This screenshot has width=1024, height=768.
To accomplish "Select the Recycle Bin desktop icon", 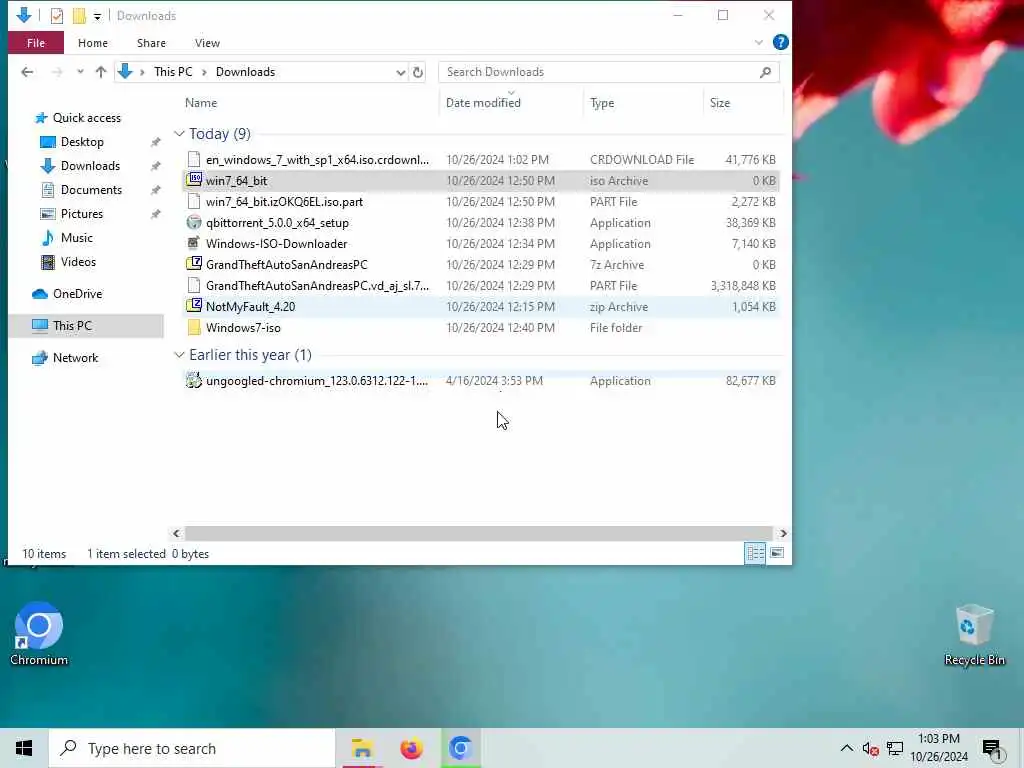I will tap(974, 634).
